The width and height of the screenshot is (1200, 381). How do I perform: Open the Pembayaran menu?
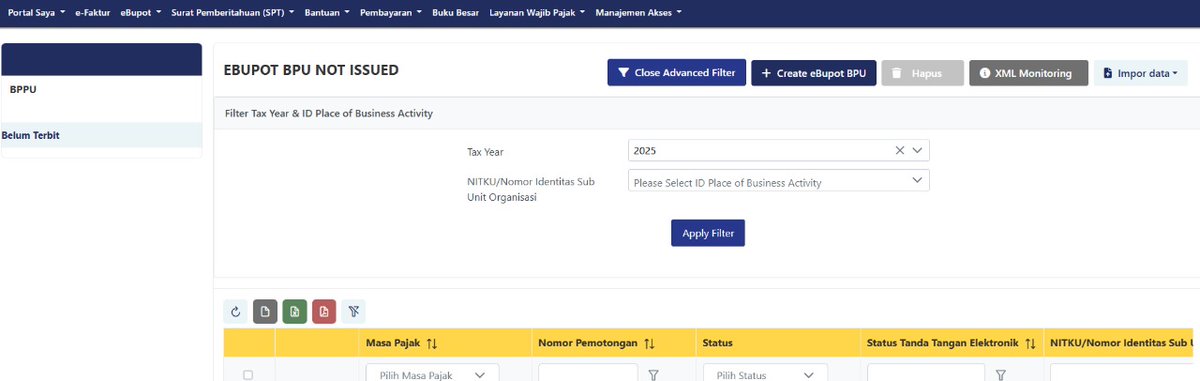(x=392, y=13)
